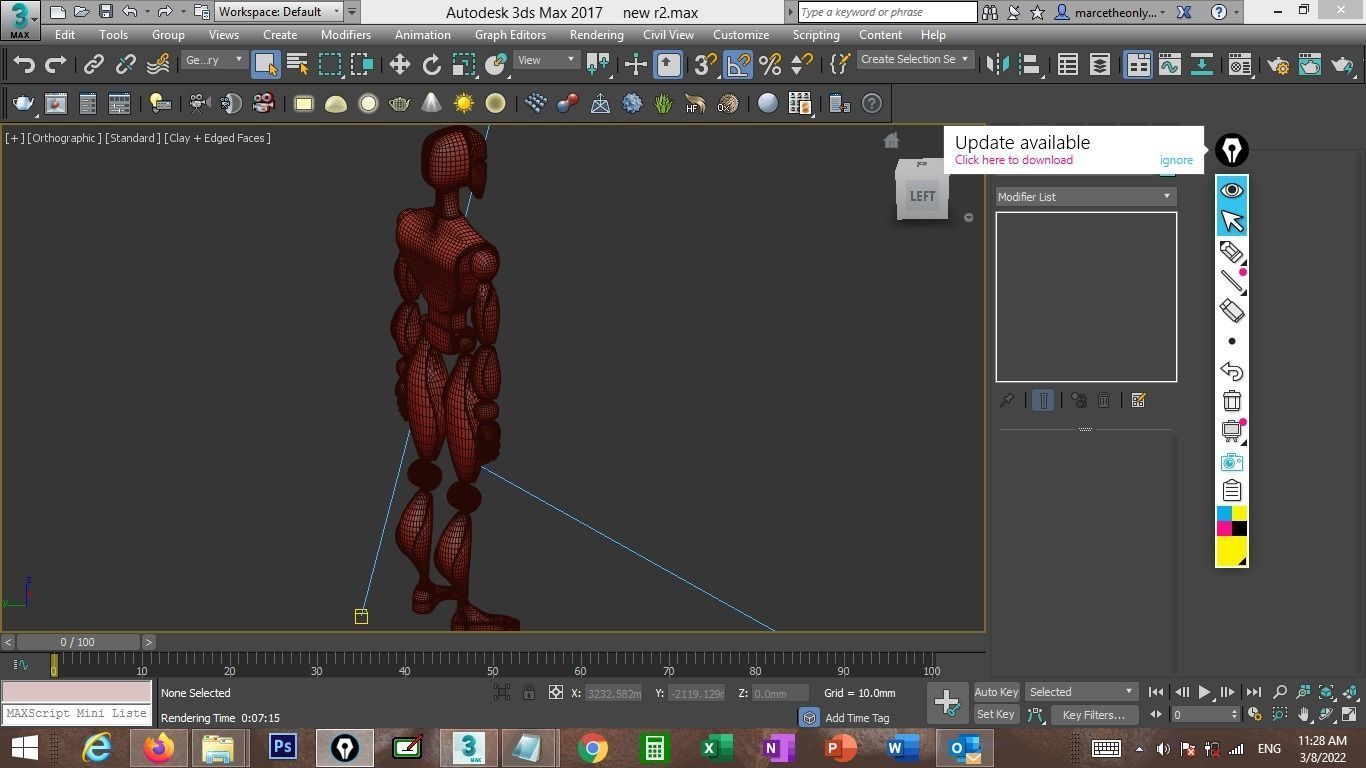Click the 0 / 100 time slider

coord(77,642)
